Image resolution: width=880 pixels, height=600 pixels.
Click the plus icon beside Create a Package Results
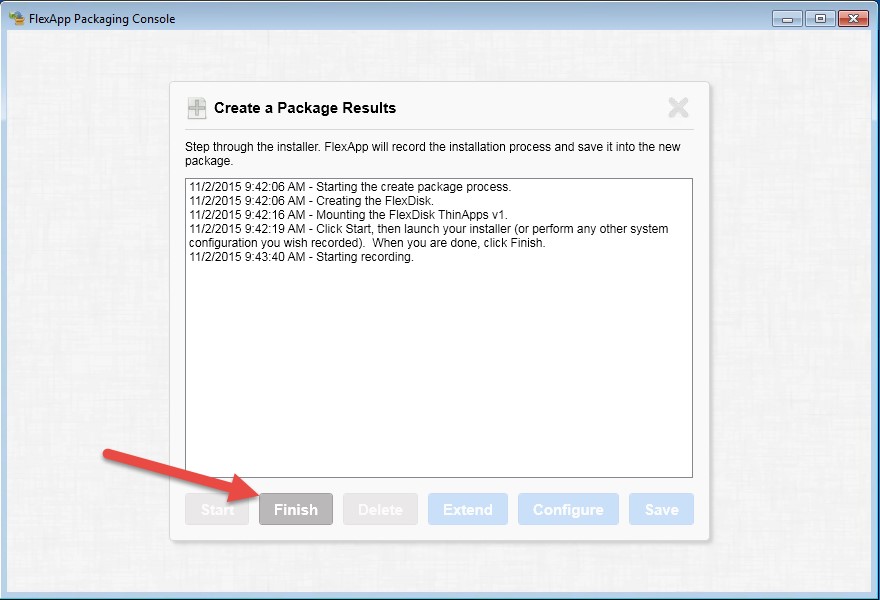(x=196, y=108)
